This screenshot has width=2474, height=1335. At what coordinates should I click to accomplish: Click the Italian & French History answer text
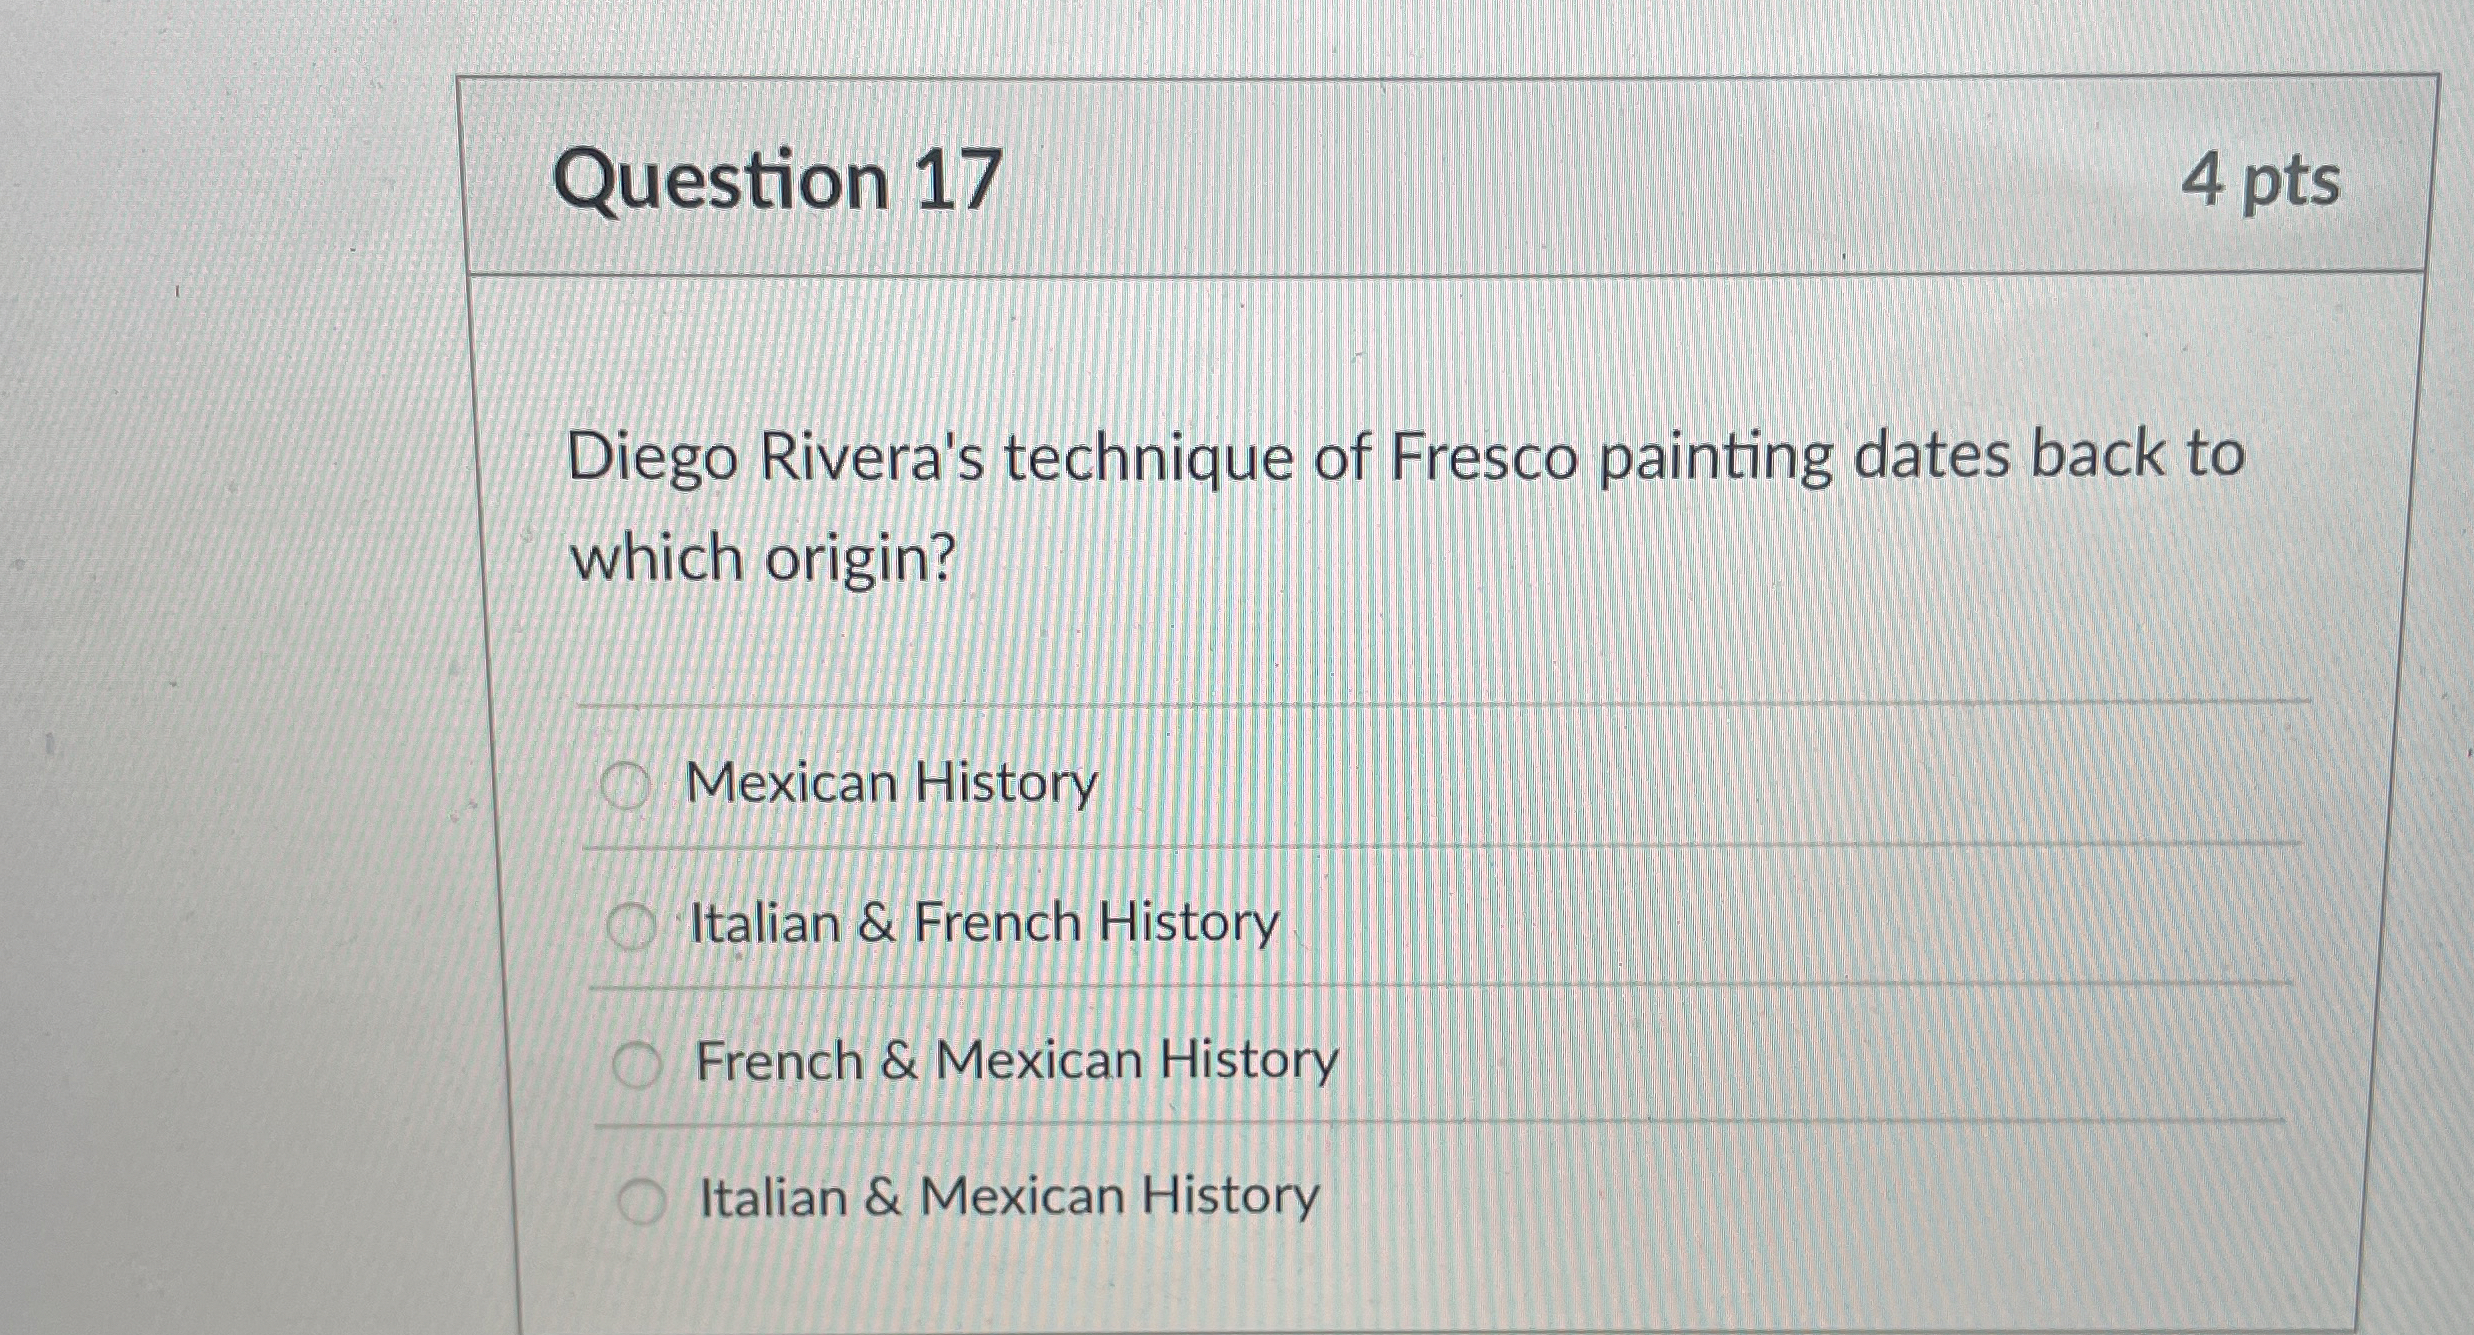point(983,923)
